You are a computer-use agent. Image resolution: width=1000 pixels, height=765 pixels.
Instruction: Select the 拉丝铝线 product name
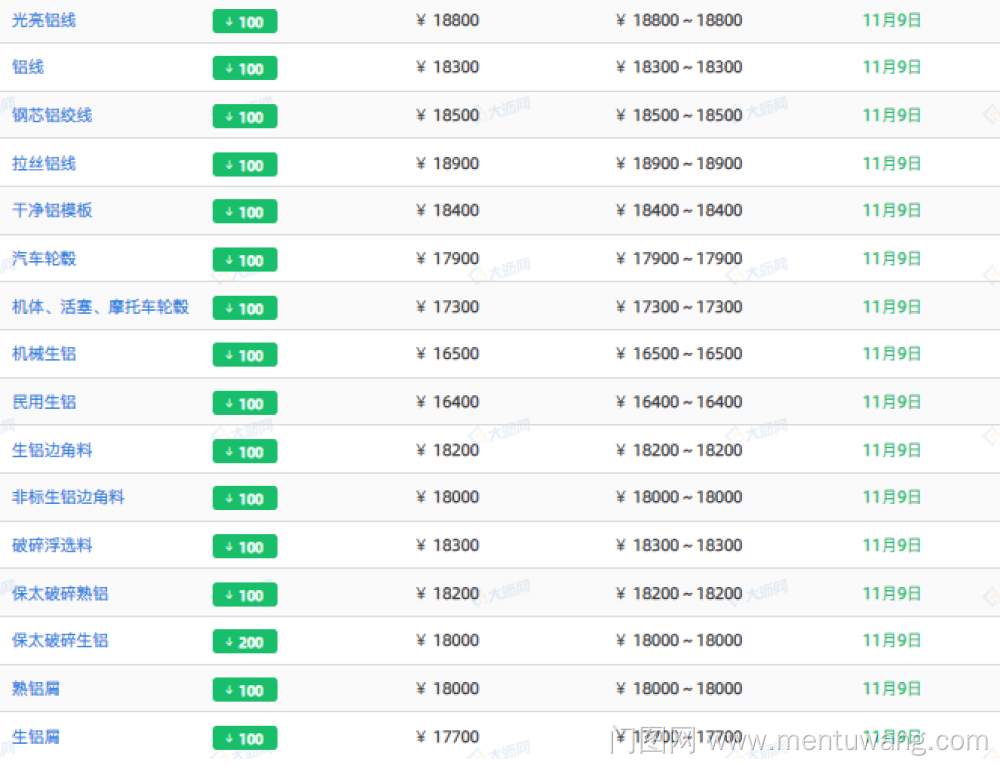click(x=44, y=163)
